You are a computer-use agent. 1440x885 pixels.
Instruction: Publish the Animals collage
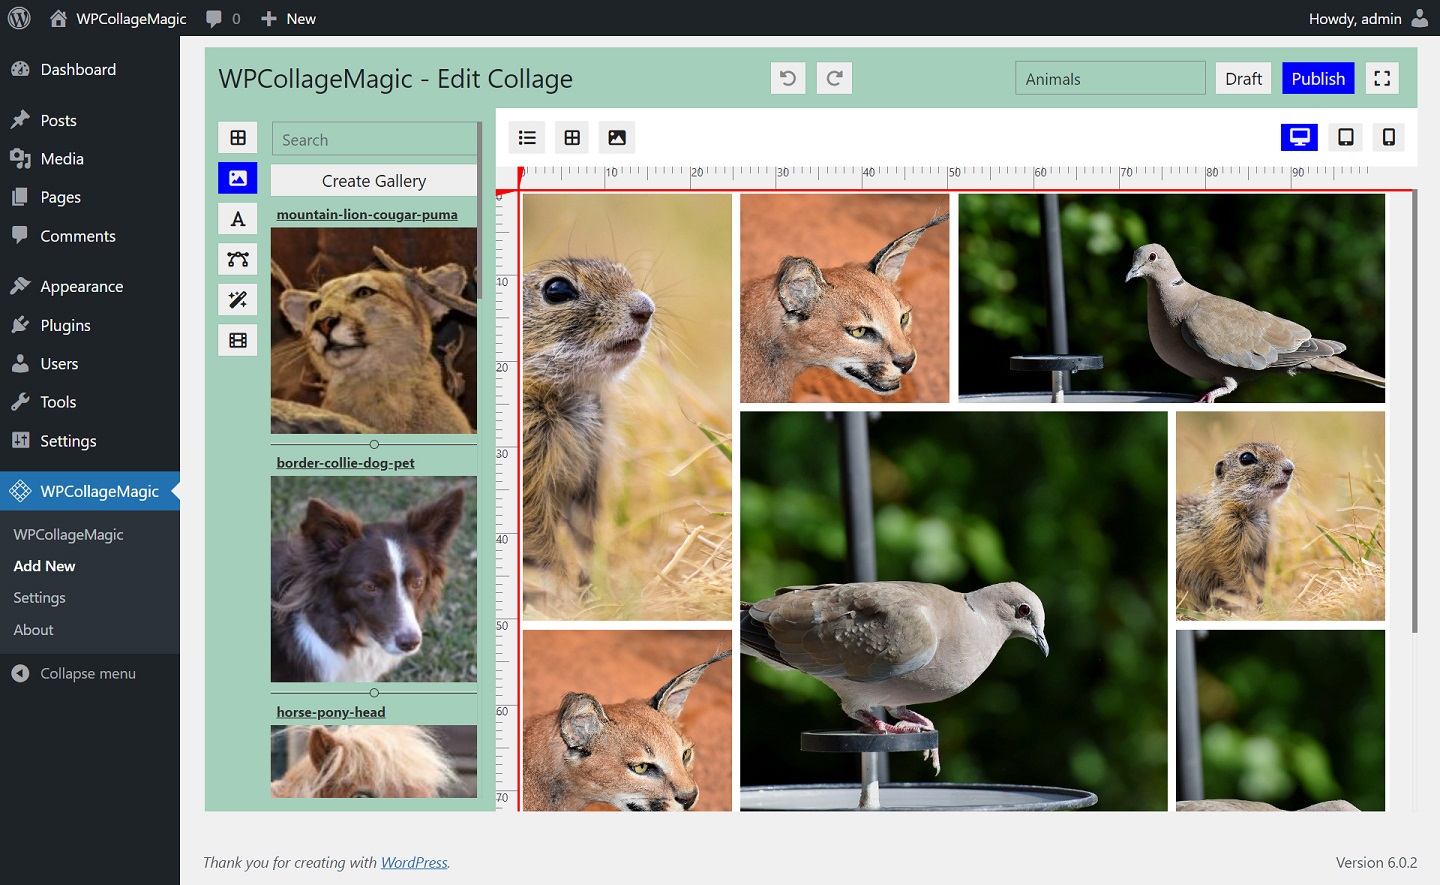click(x=1317, y=78)
